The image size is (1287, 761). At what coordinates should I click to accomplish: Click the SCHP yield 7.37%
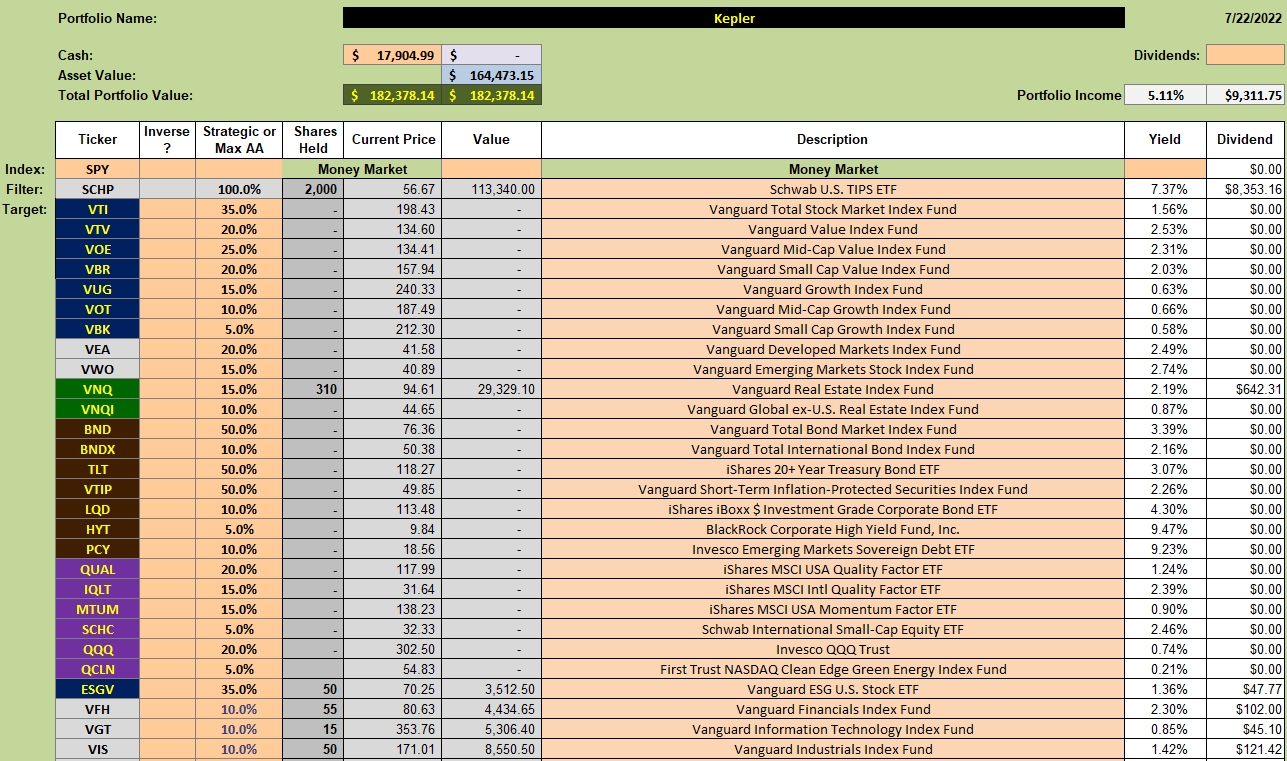click(x=1165, y=189)
